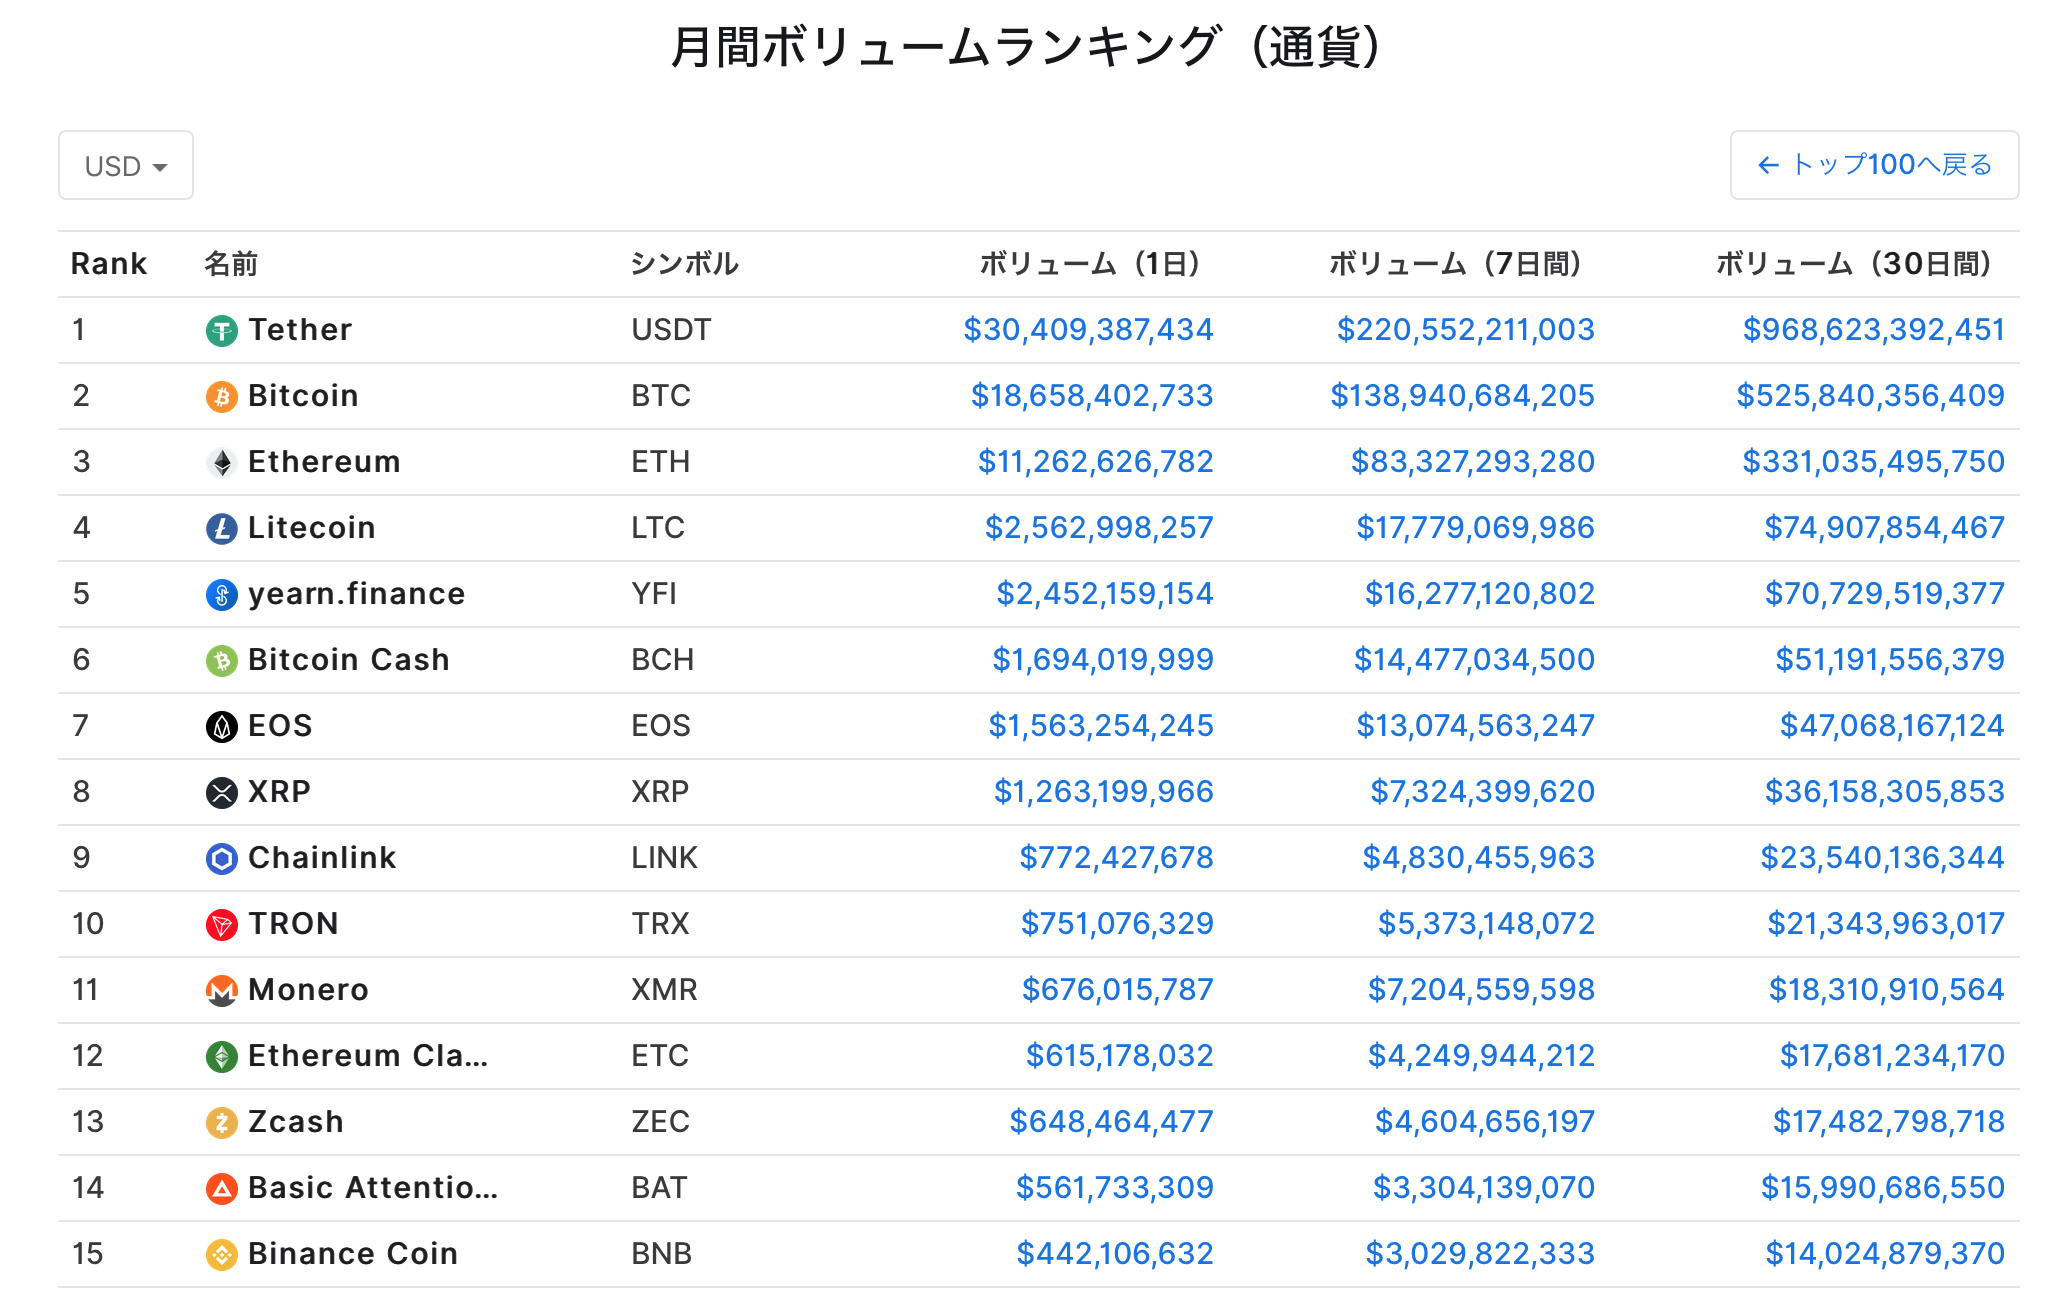2064x1292 pixels.
Task: Click the Tether coin icon
Action: (221, 330)
